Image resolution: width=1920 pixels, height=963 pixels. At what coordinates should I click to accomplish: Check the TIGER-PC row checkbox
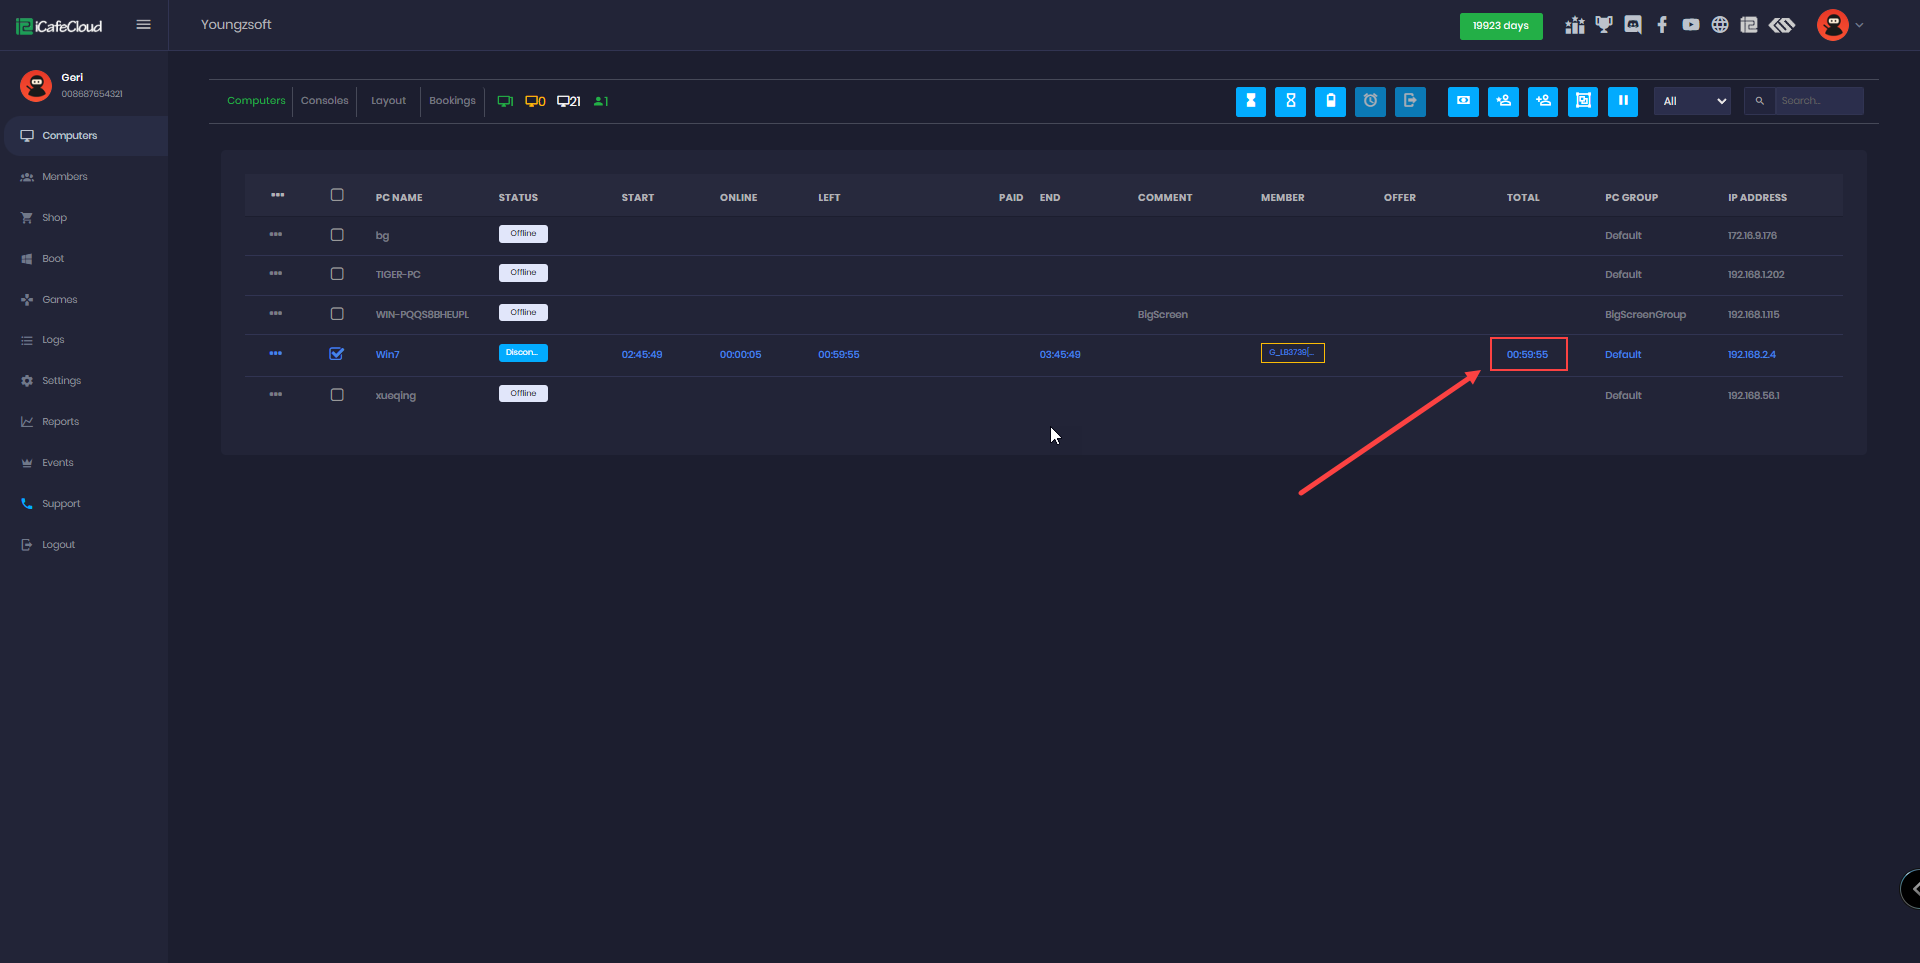coord(337,274)
